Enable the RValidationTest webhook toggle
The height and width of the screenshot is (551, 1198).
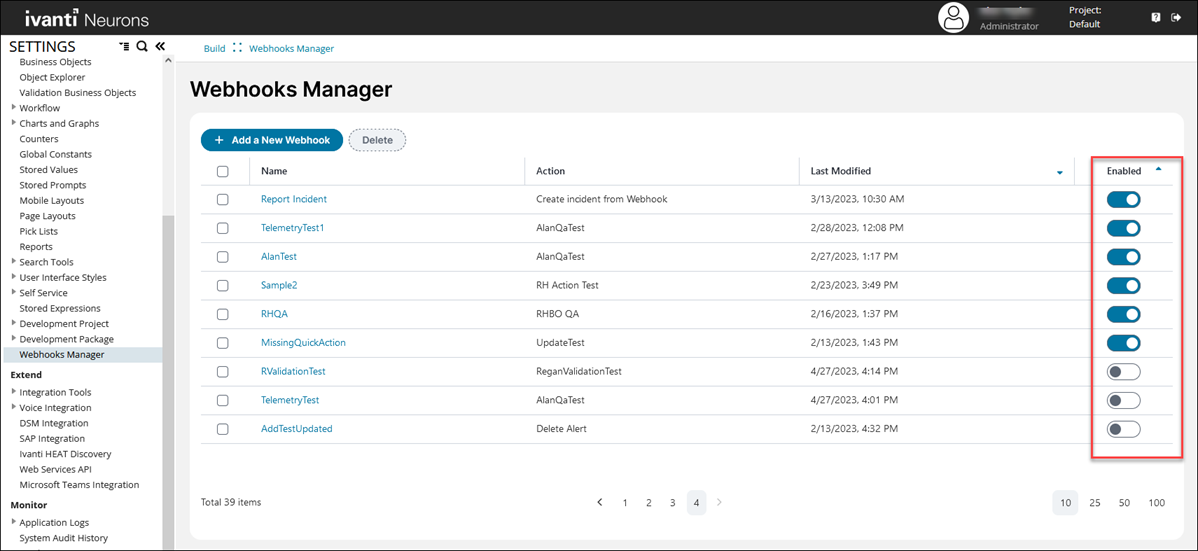[1123, 372]
